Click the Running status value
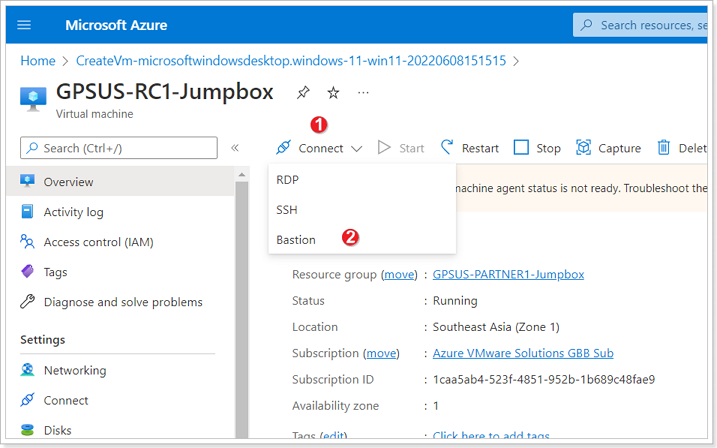This screenshot has height=448, width=717. tap(455, 301)
